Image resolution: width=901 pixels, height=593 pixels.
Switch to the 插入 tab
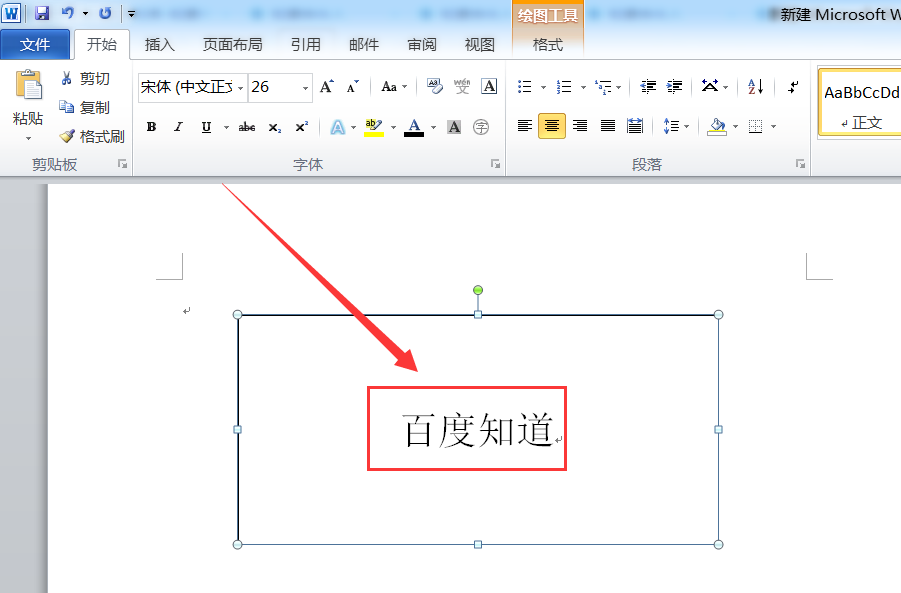point(160,45)
